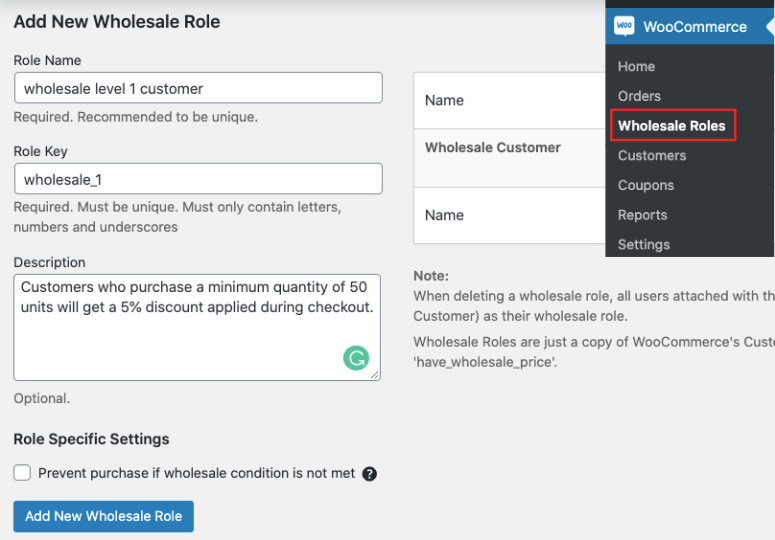Open the help tooltip question mark icon
The height and width of the screenshot is (540, 775).
(369, 474)
